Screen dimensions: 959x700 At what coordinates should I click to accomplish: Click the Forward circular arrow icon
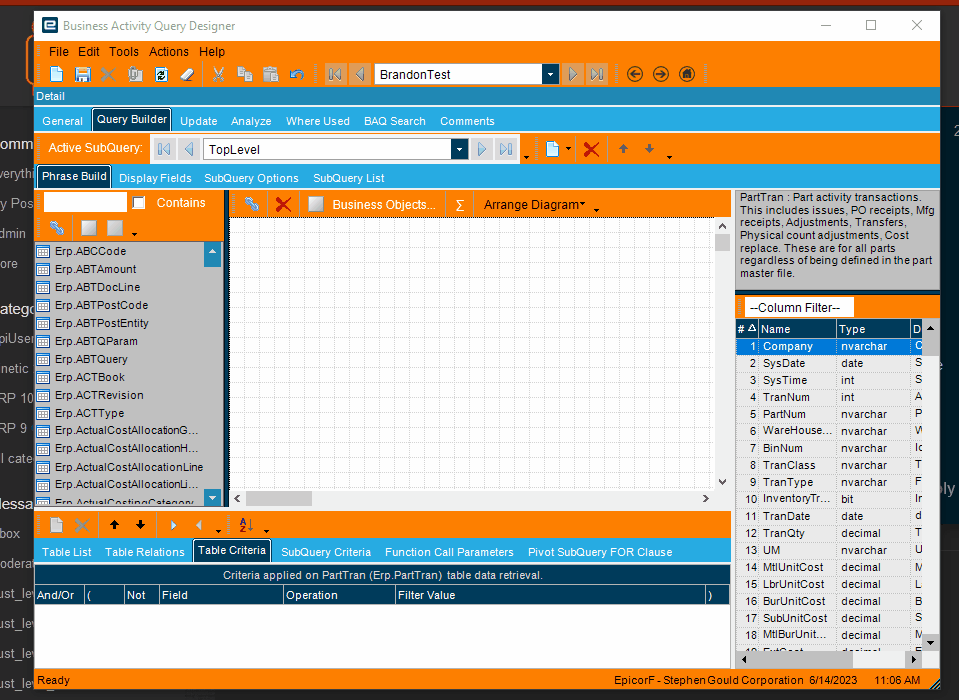[661, 75]
